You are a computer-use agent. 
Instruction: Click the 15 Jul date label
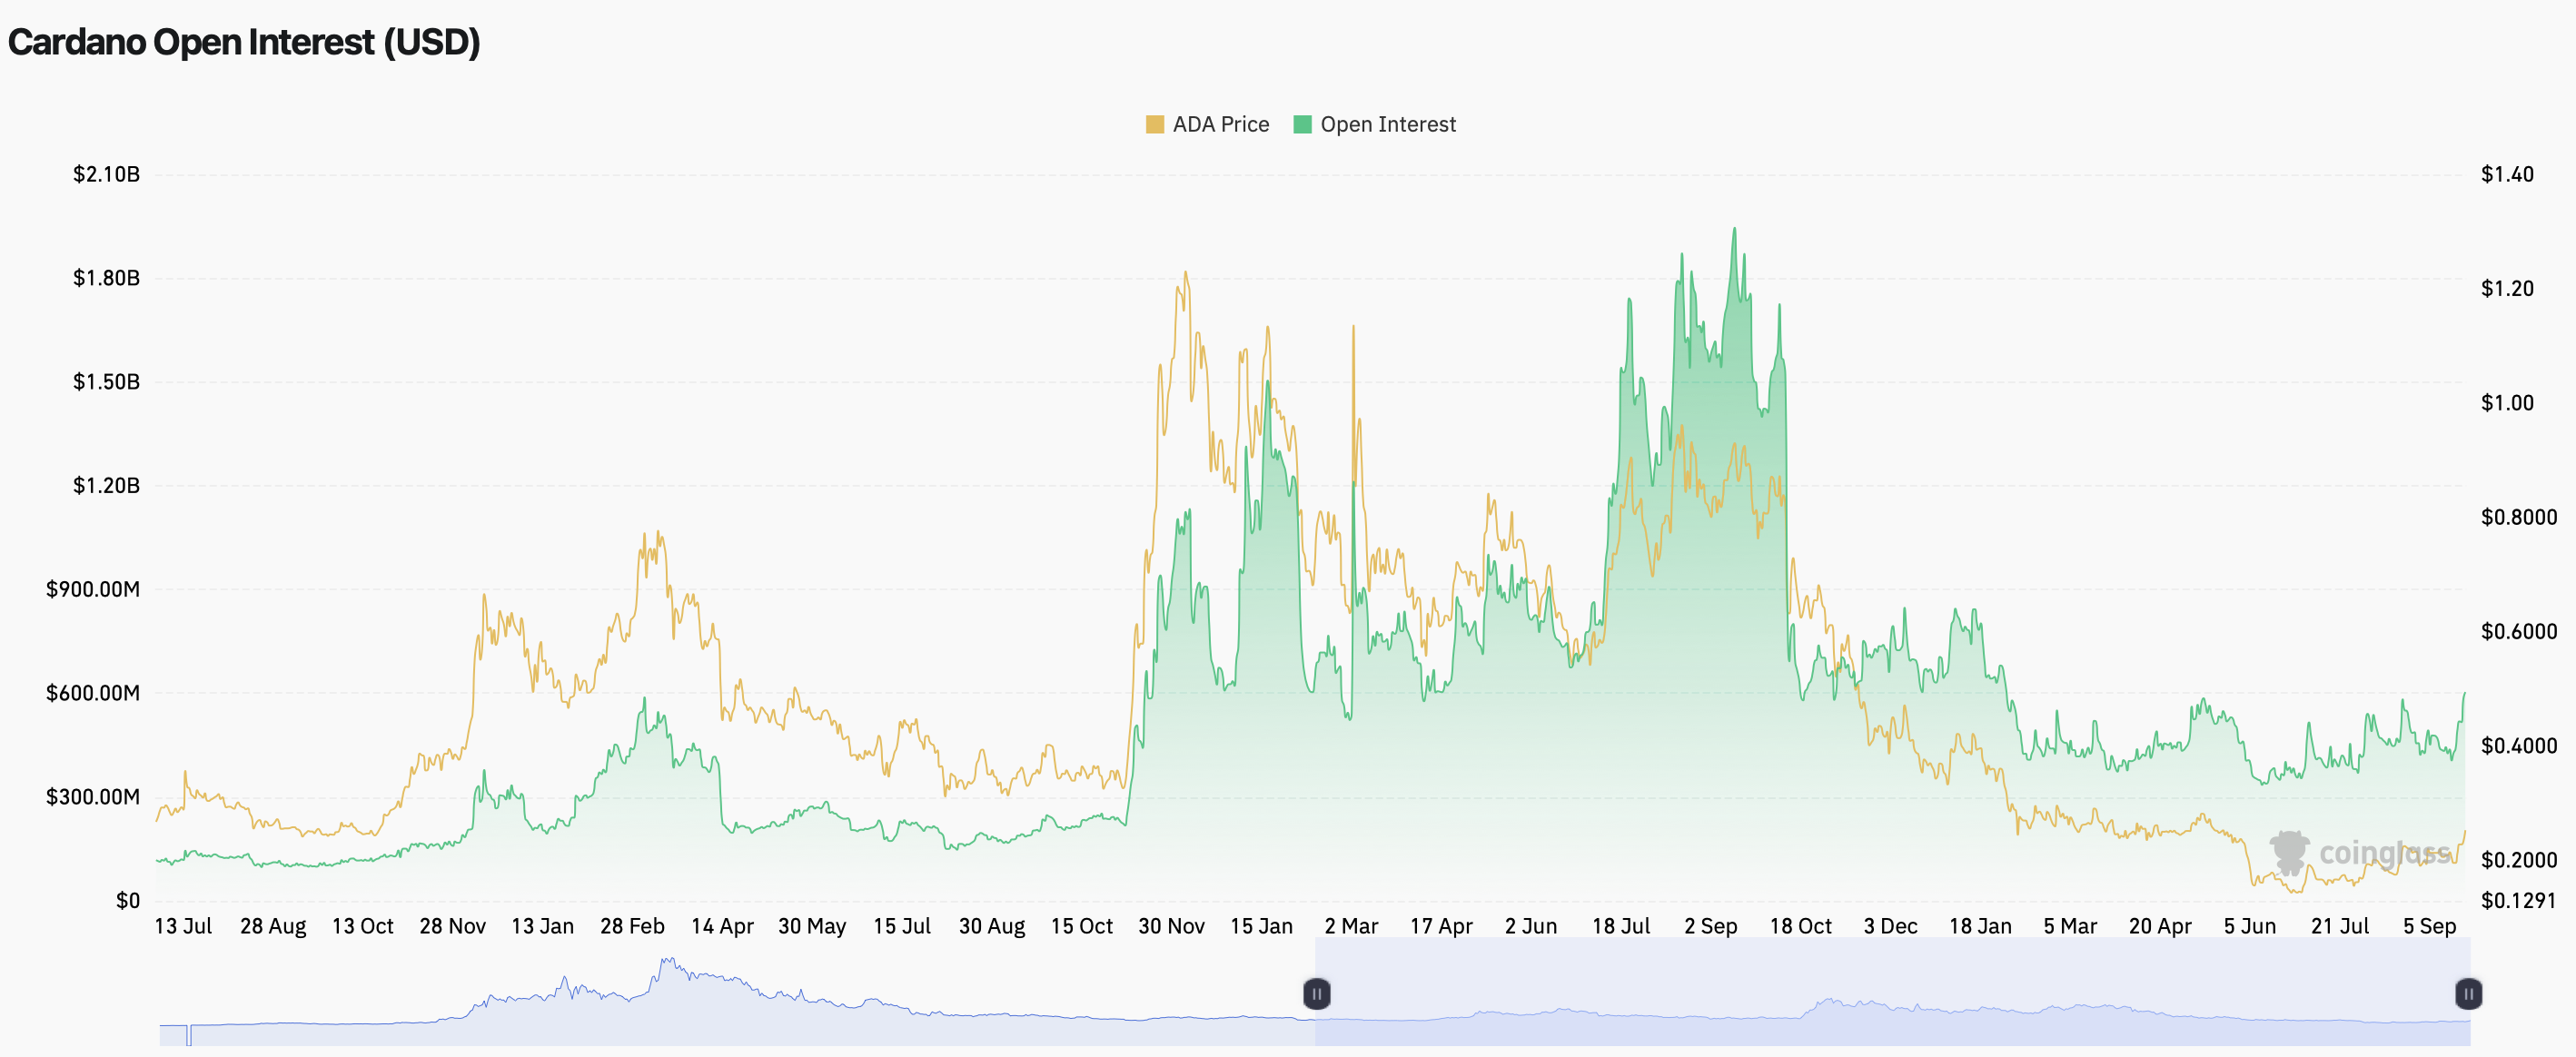(x=902, y=927)
